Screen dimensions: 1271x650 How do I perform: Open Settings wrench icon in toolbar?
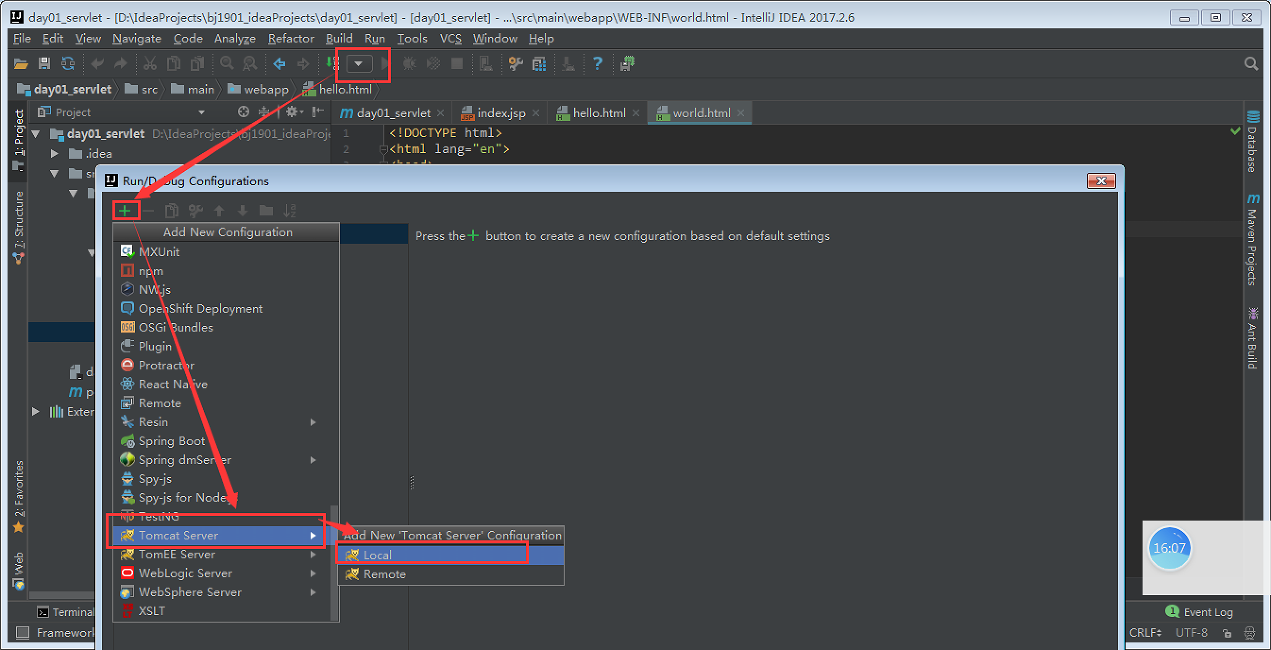516,64
